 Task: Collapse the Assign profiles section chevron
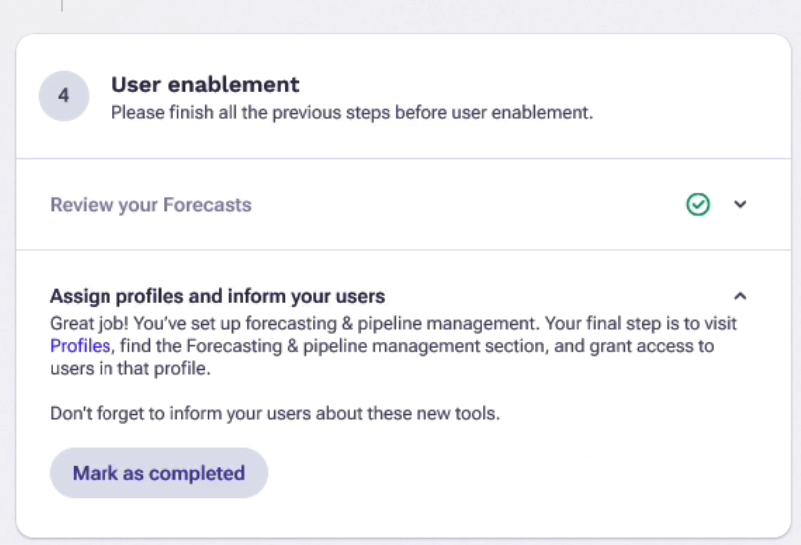(740, 296)
